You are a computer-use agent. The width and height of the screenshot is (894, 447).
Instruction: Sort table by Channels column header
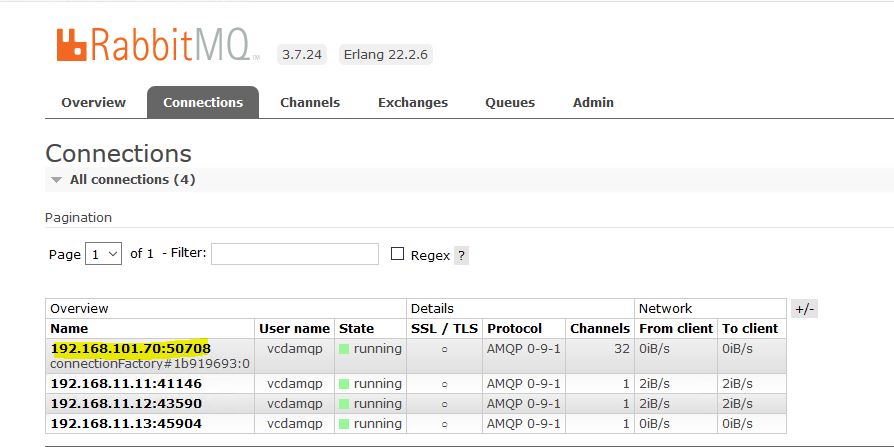(599, 328)
